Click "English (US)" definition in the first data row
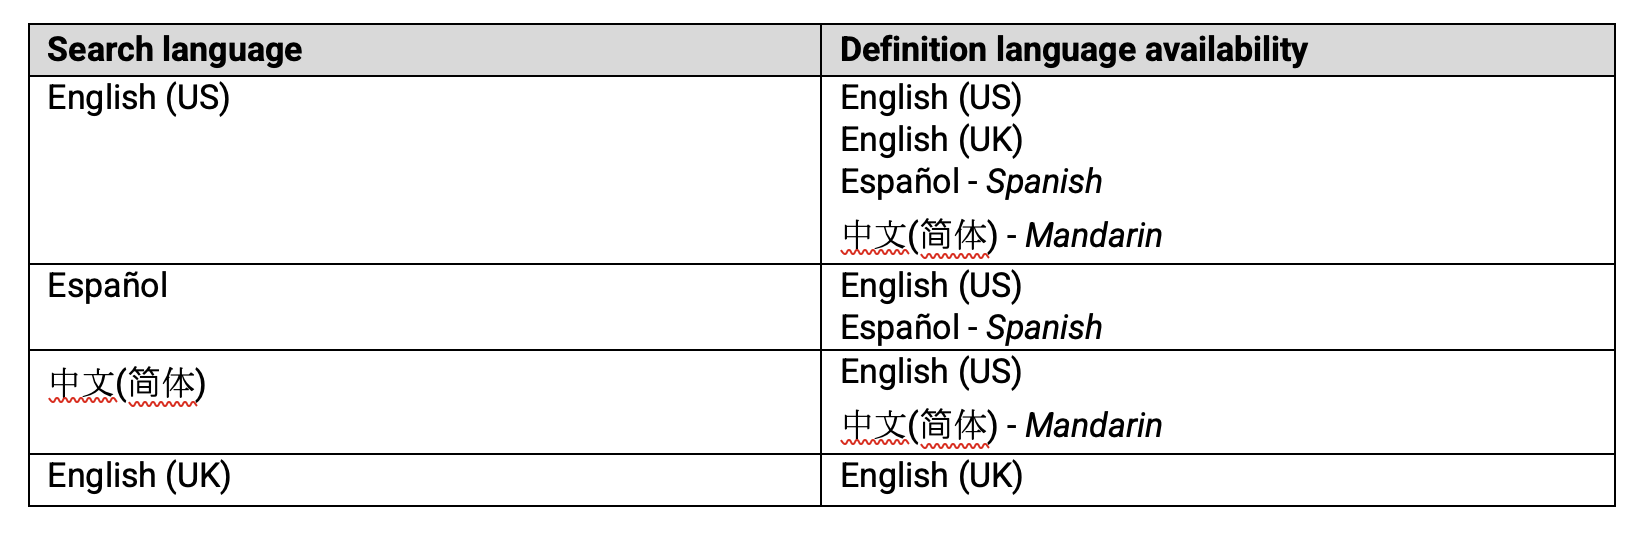1637x533 pixels. click(x=931, y=98)
